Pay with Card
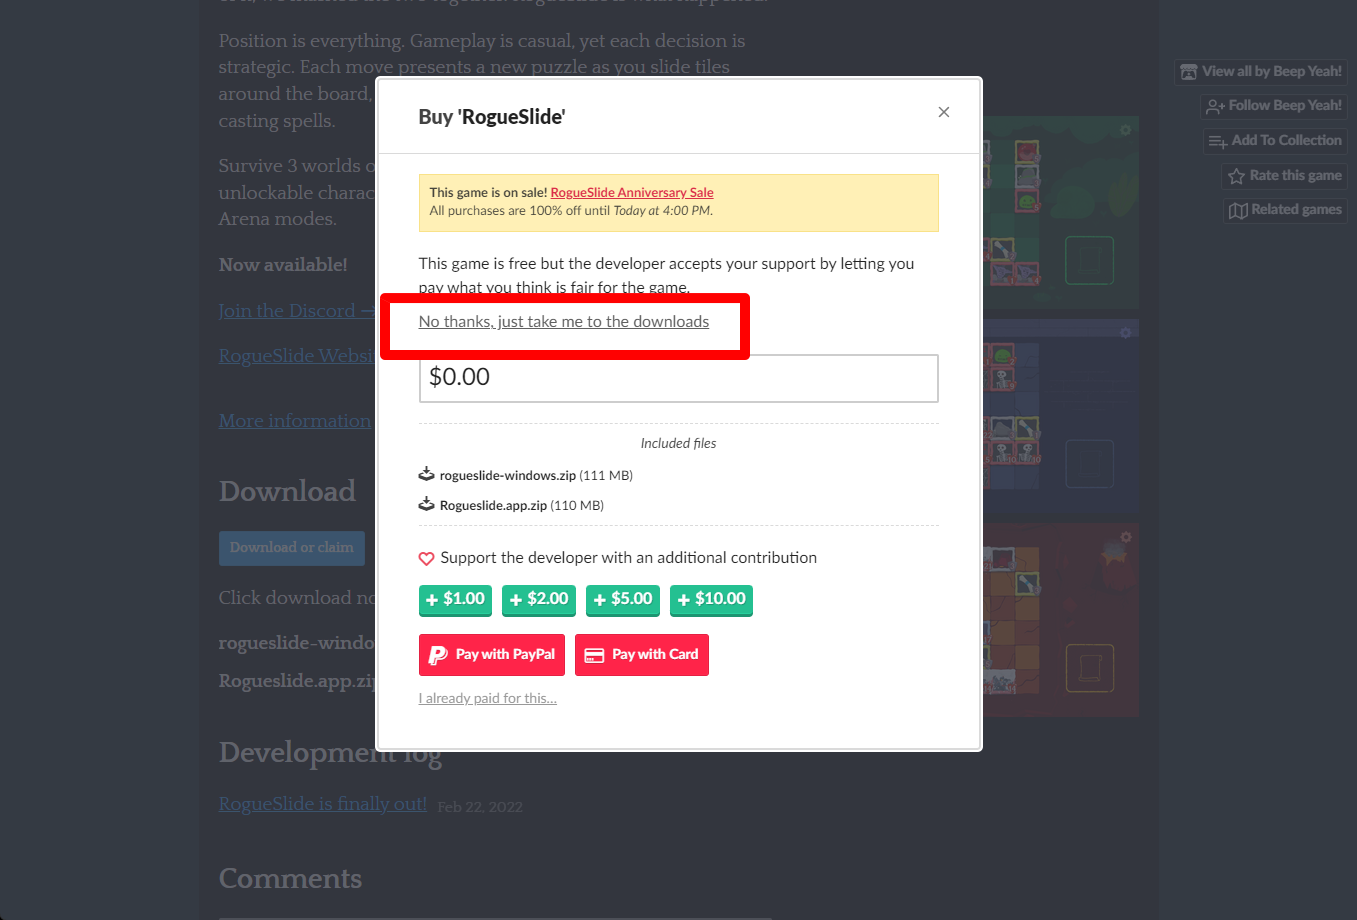This screenshot has height=920, width=1357. pos(642,655)
